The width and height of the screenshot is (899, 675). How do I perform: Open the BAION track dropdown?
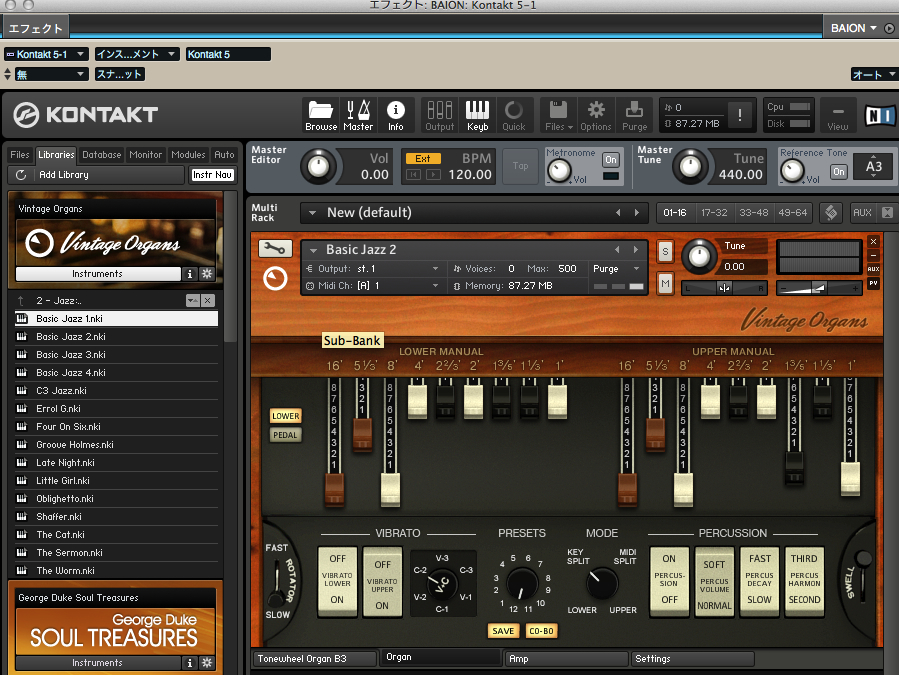[854, 28]
